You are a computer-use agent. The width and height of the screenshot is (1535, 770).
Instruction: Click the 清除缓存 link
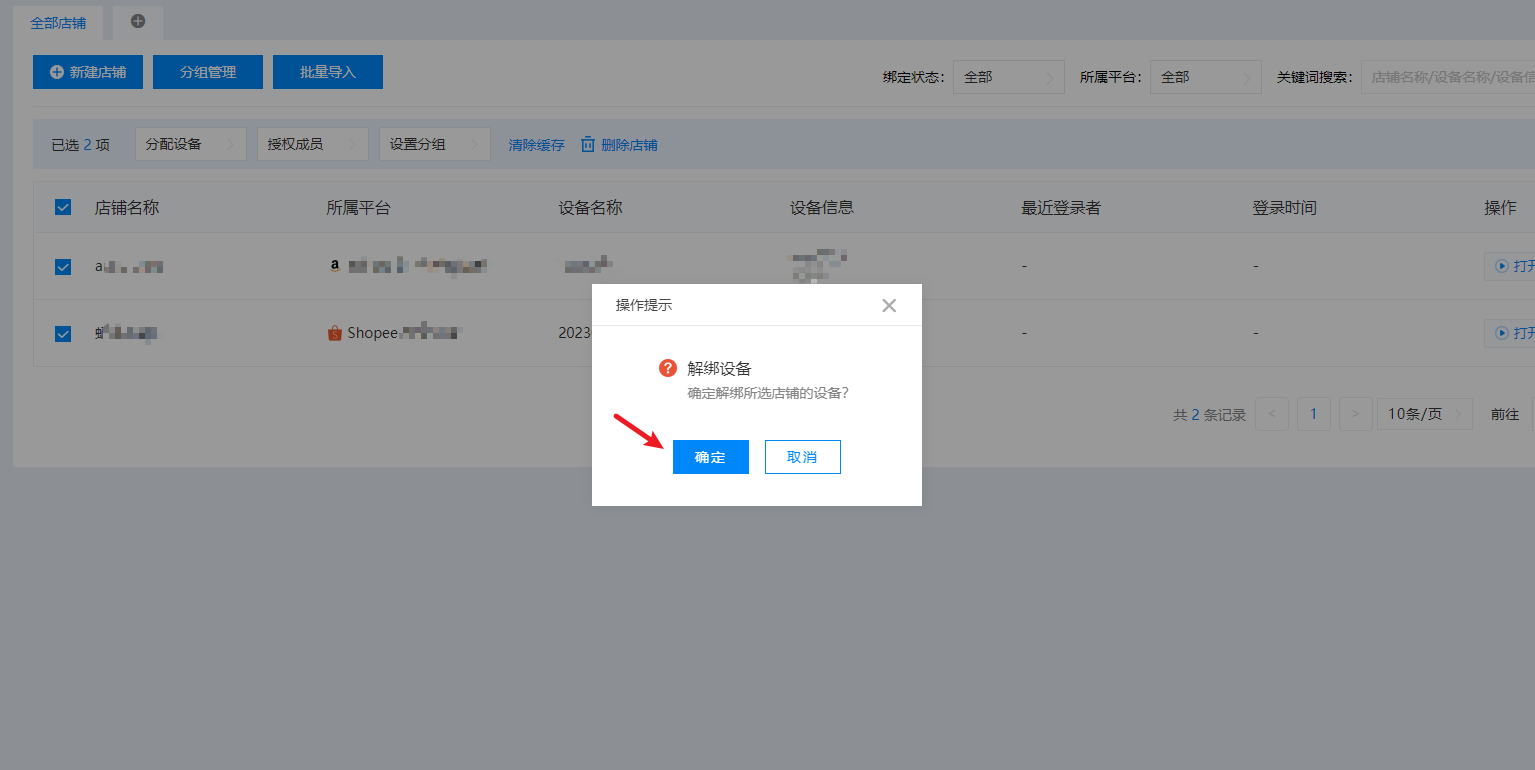[x=536, y=145]
